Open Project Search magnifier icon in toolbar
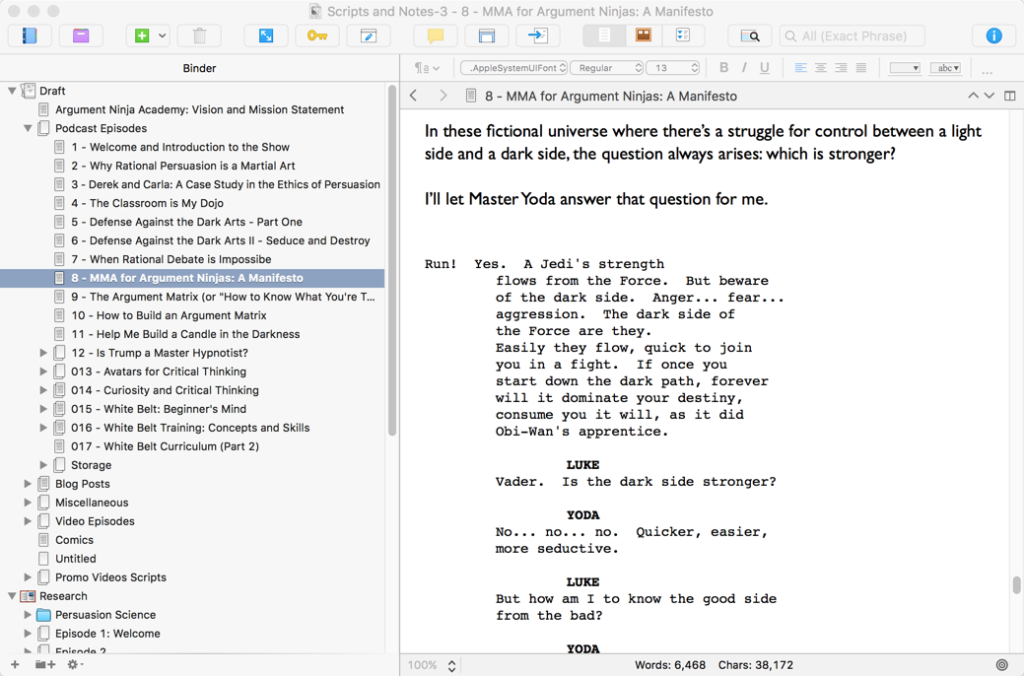1024x676 pixels. tap(750, 36)
